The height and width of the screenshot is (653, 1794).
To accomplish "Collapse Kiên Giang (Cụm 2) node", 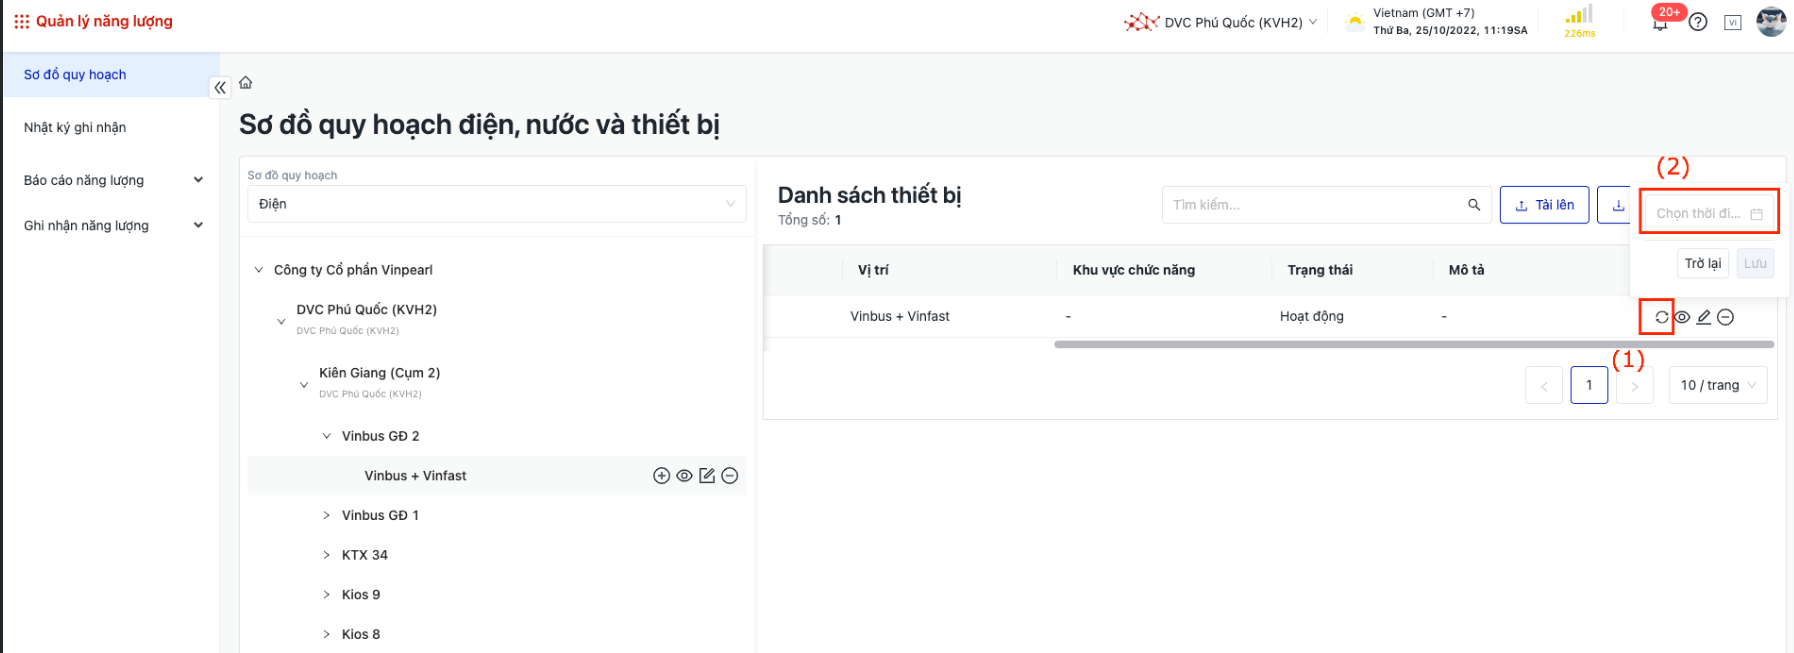I will (304, 385).
